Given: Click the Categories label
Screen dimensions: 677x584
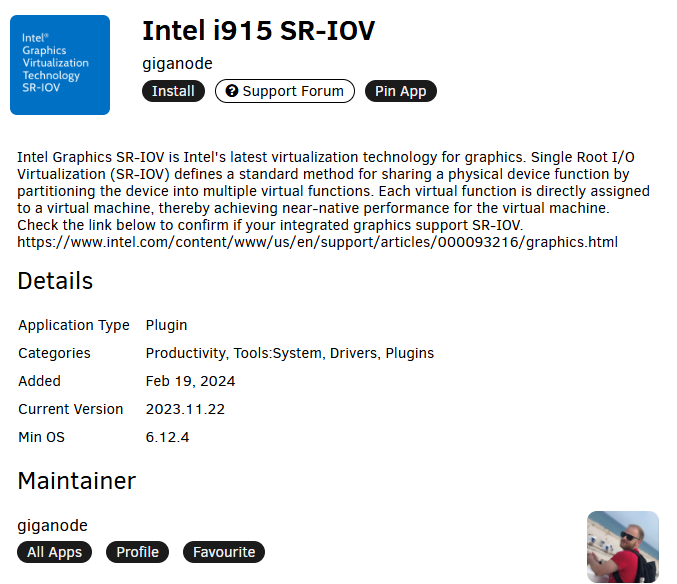Looking at the screenshot, I should tap(54, 353).
